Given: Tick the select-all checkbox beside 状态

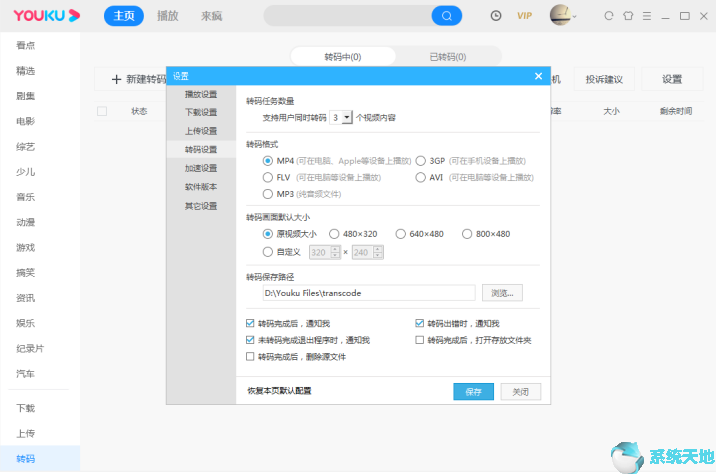Looking at the screenshot, I should pyautogui.click(x=102, y=111).
